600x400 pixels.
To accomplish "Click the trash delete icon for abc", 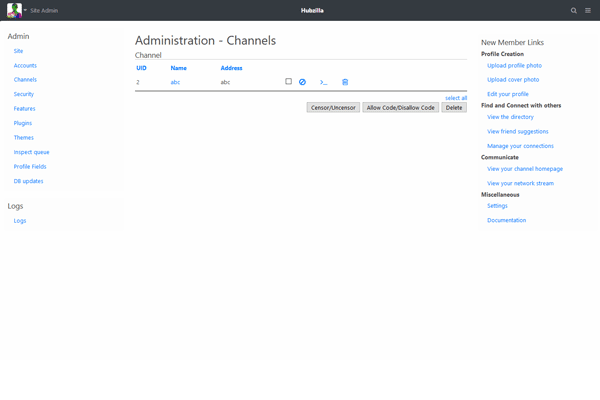I will [345, 82].
